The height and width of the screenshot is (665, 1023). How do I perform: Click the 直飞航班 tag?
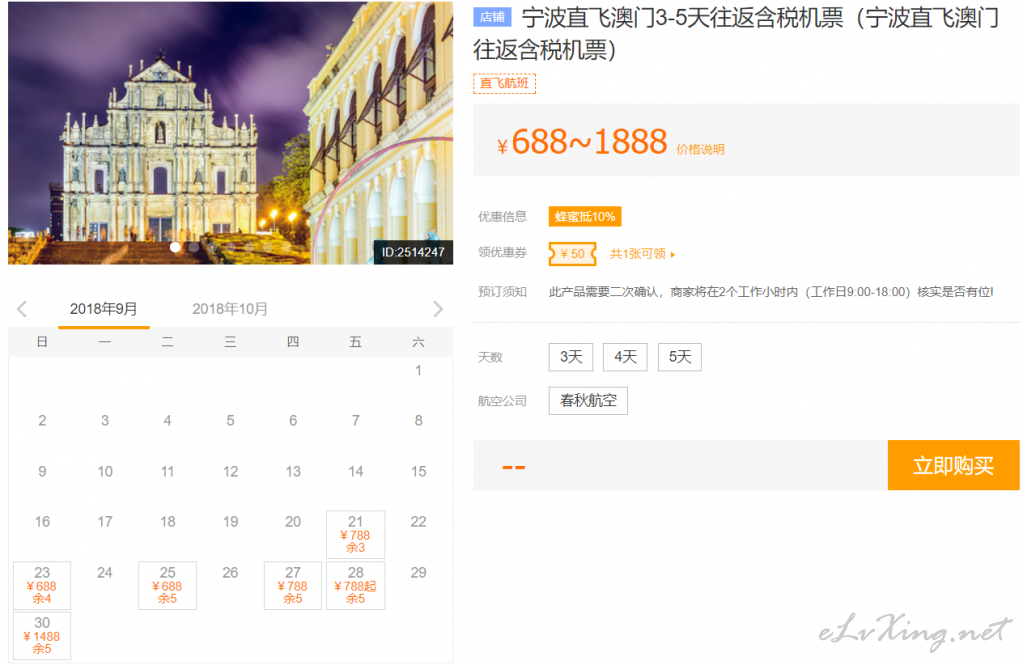(504, 84)
